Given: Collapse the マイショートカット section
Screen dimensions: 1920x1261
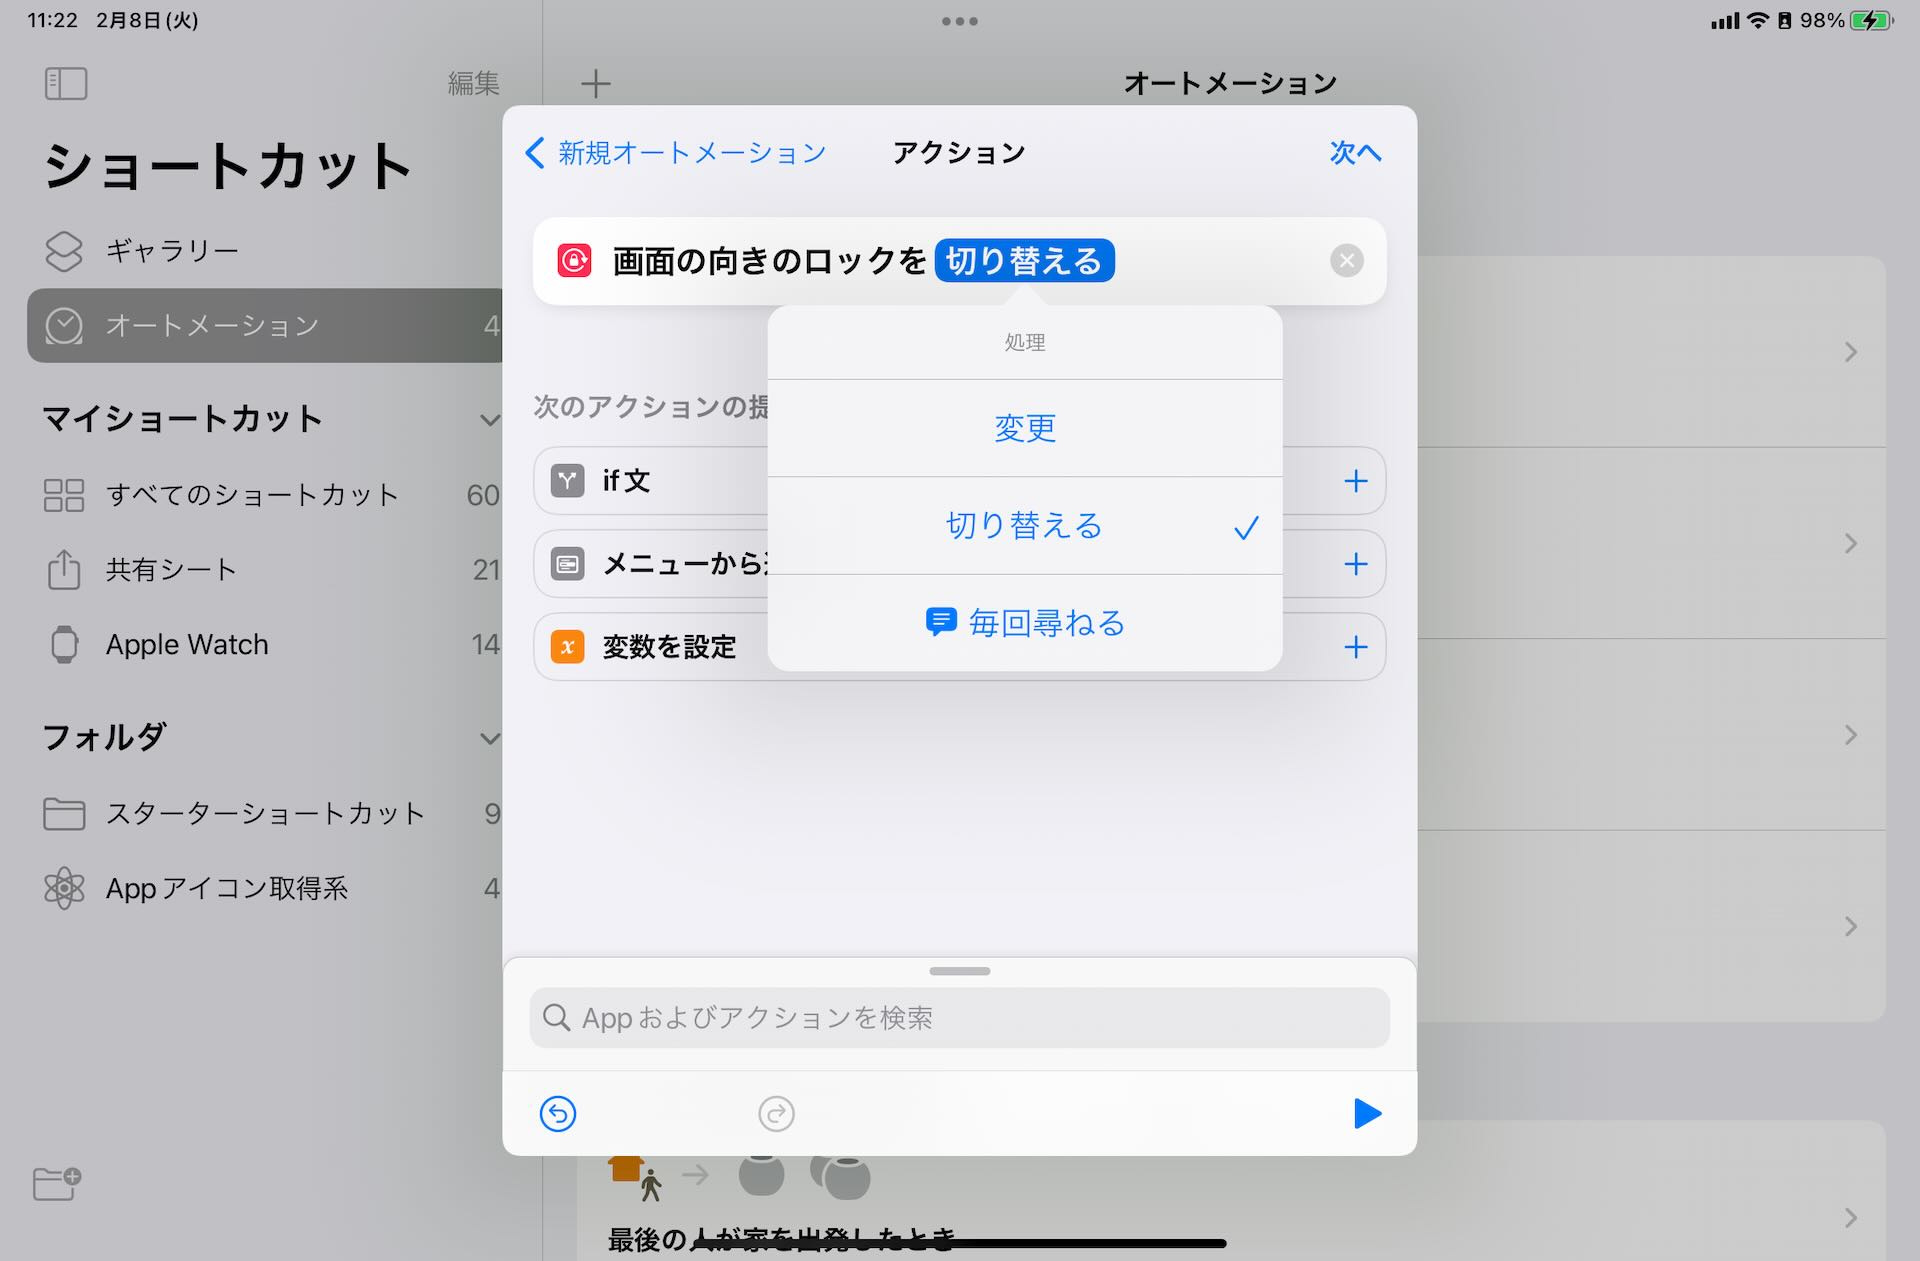Looking at the screenshot, I should (x=489, y=420).
